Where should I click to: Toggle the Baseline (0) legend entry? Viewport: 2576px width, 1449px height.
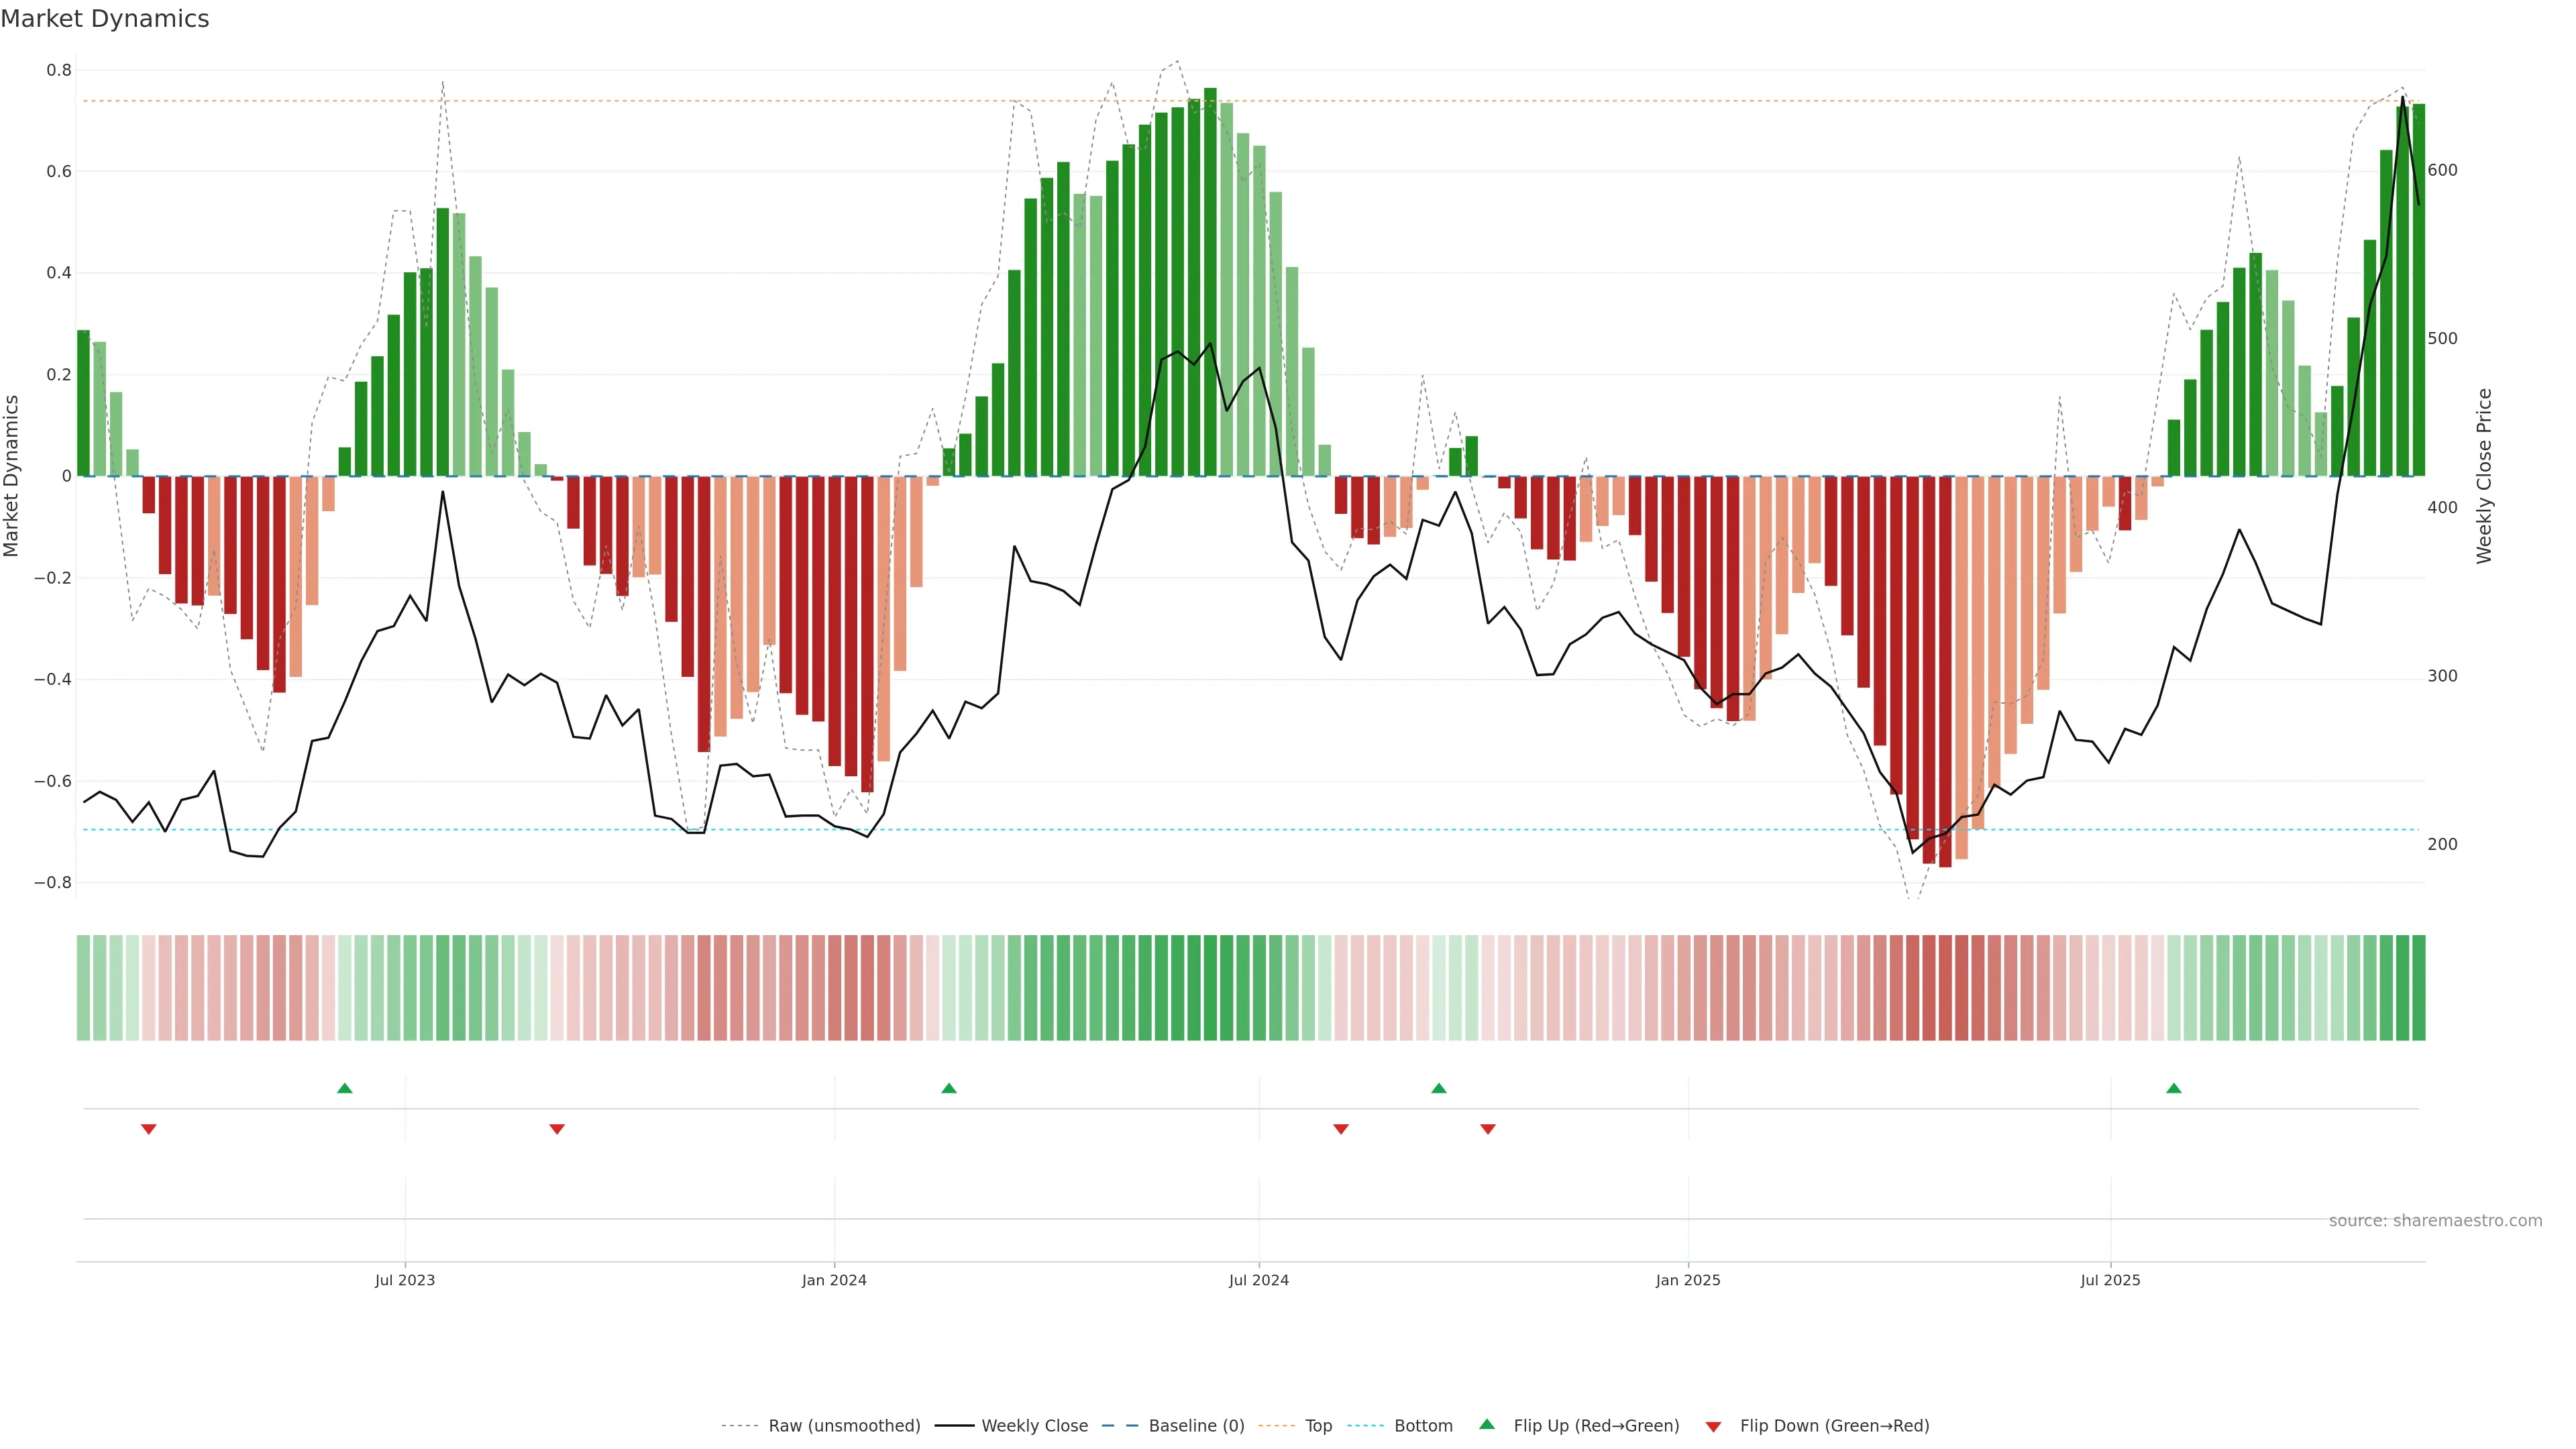click(x=1196, y=1426)
